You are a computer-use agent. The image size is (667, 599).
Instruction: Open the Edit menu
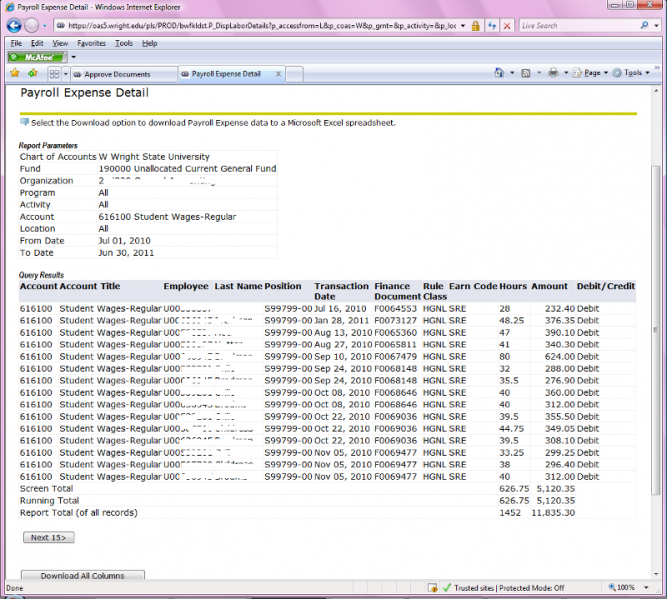tap(37, 43)
